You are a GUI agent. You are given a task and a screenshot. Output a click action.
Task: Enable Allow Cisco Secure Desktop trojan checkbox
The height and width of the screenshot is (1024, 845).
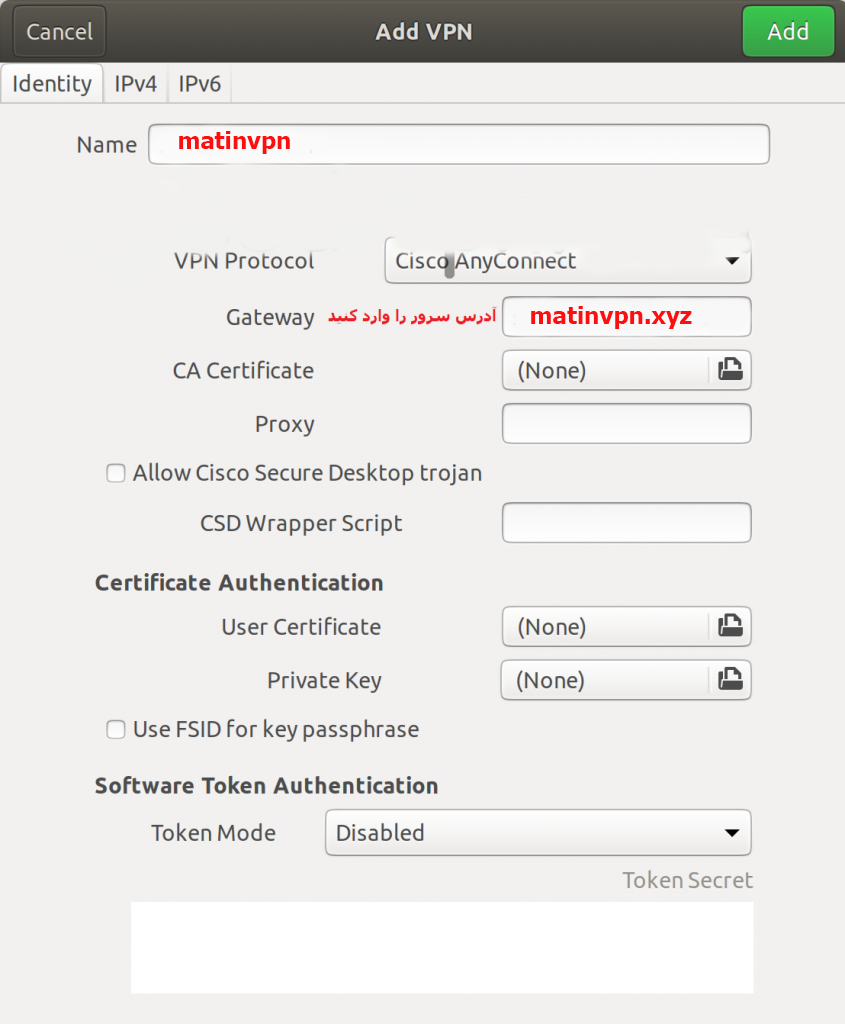(116, 473)
